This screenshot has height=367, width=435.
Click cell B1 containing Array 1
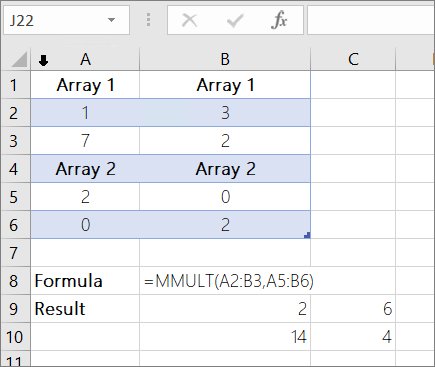225,85
